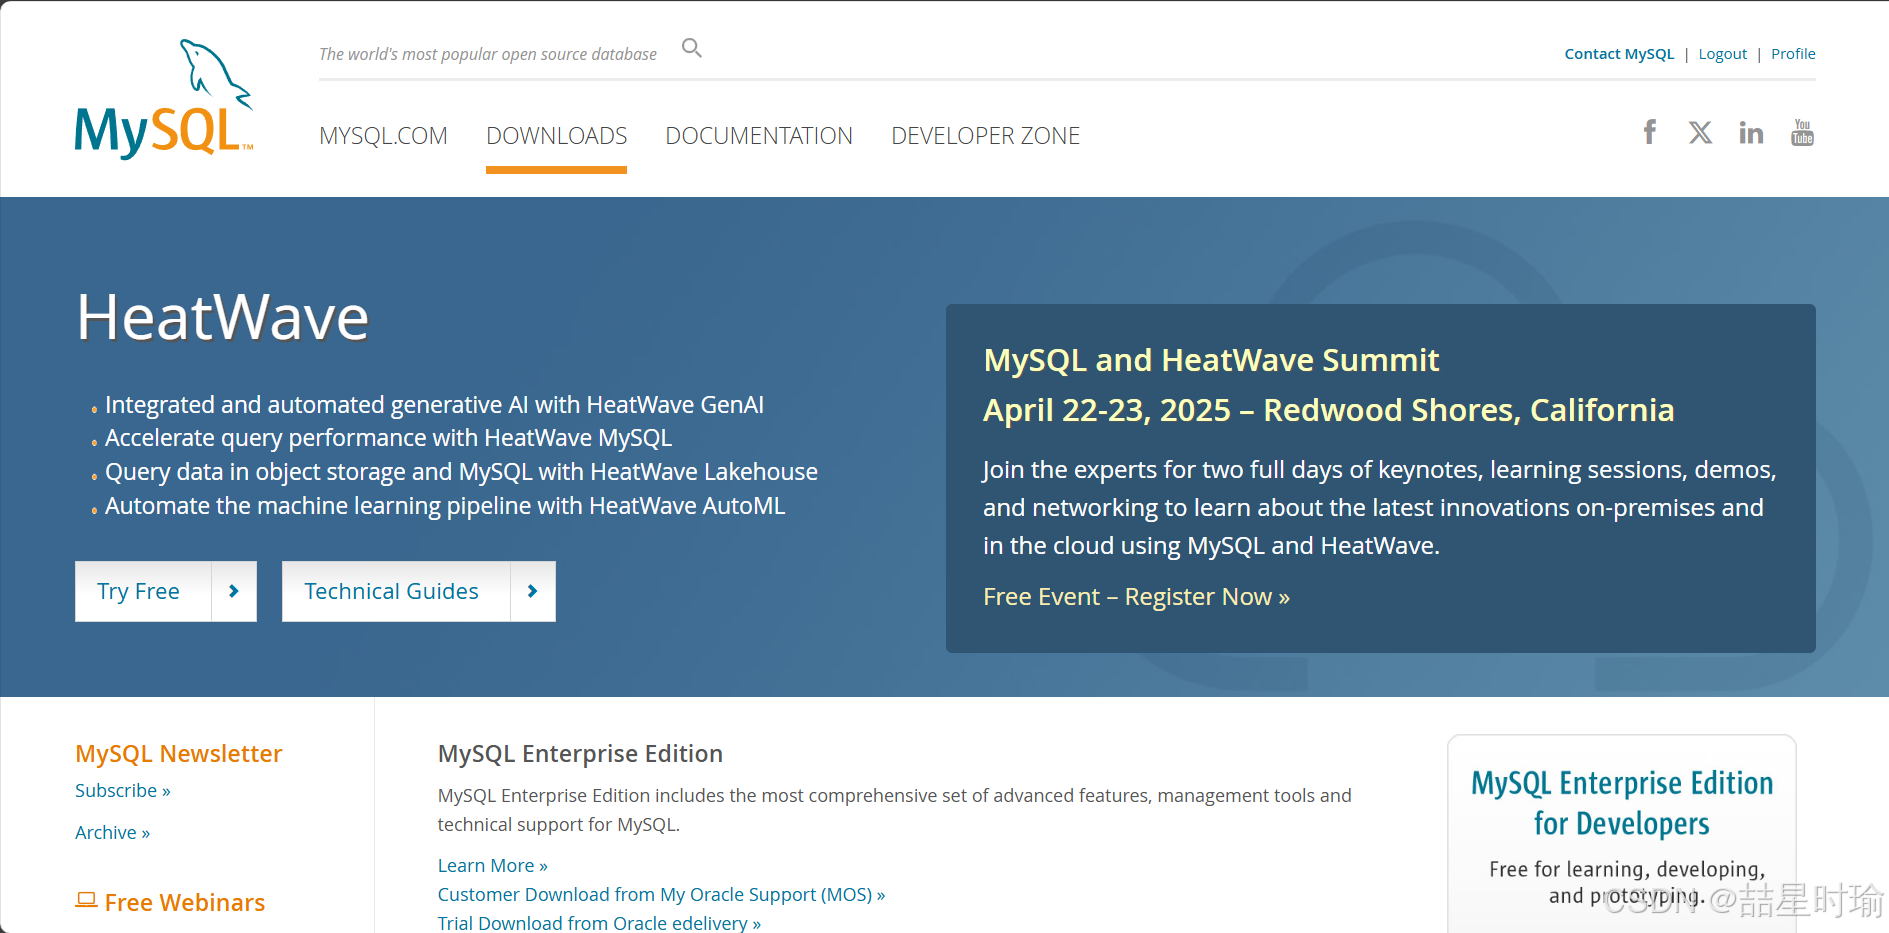Open Free Webinars heading link
This screenshot has width=1889, height=933.
[x=185, y=902]
